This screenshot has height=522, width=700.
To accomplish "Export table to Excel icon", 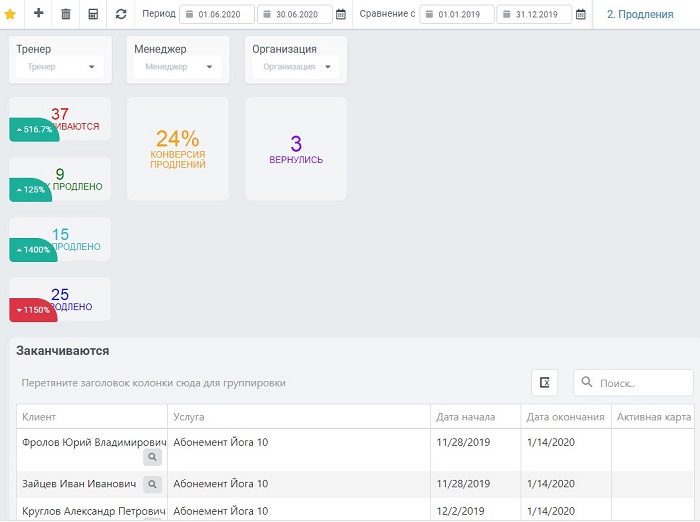I will pos(544,383).
